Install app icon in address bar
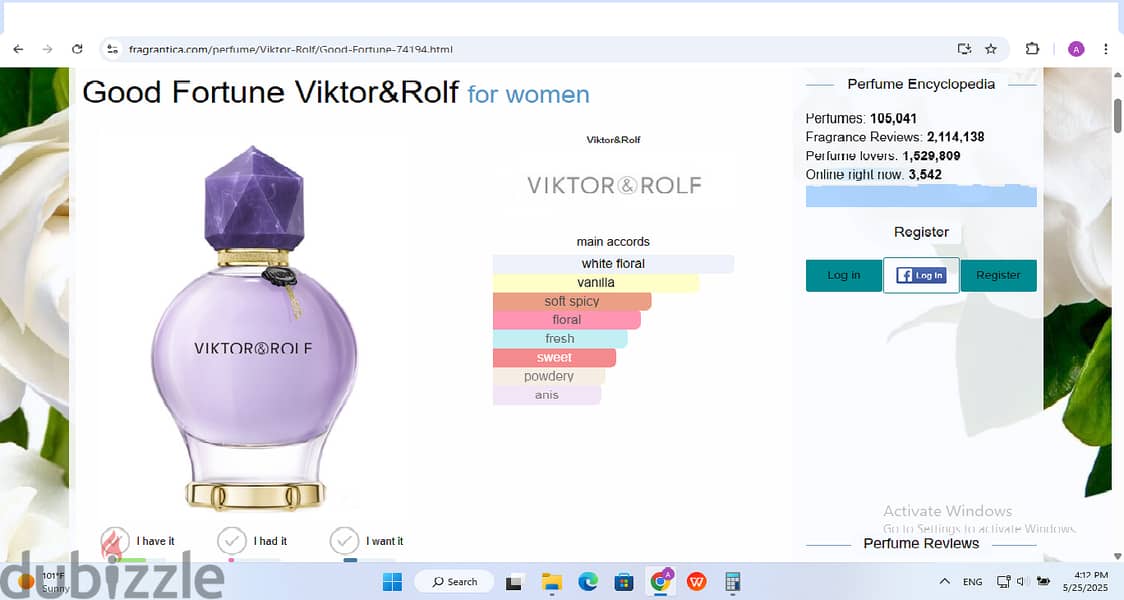The width and height of the screenshot is (1124, 600). [x=964, y=49]
